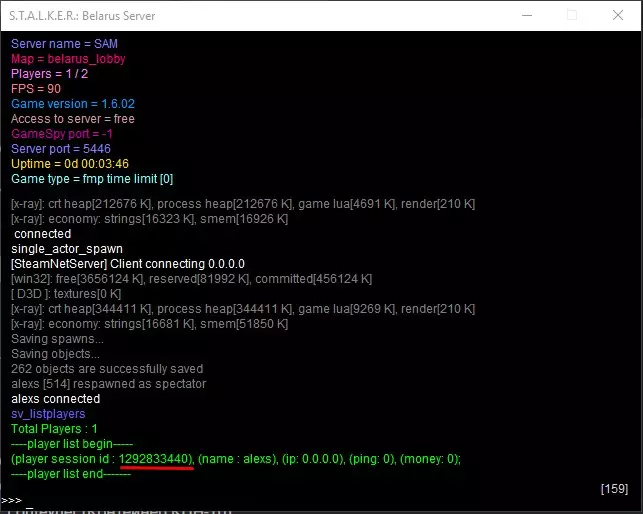Click the Access to server = free line
This screenshot has width=643, height=514.
73,119
